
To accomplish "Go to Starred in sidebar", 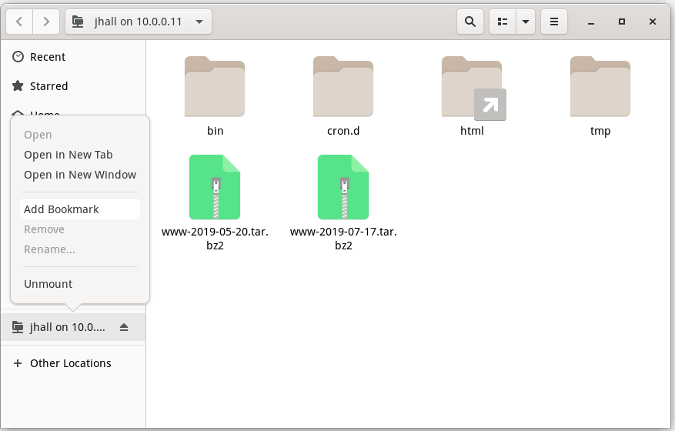I will click(48, 86).
